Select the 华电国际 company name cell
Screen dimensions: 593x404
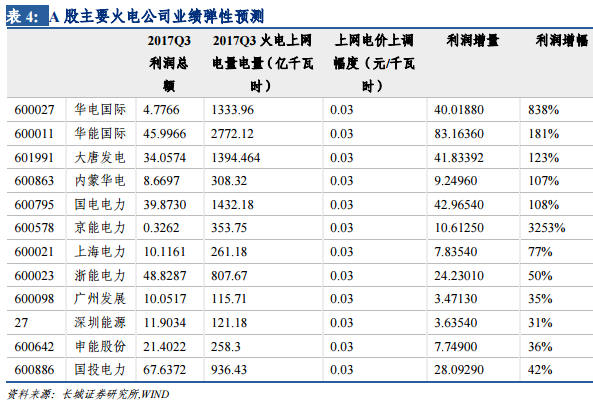tap(100, 109)
